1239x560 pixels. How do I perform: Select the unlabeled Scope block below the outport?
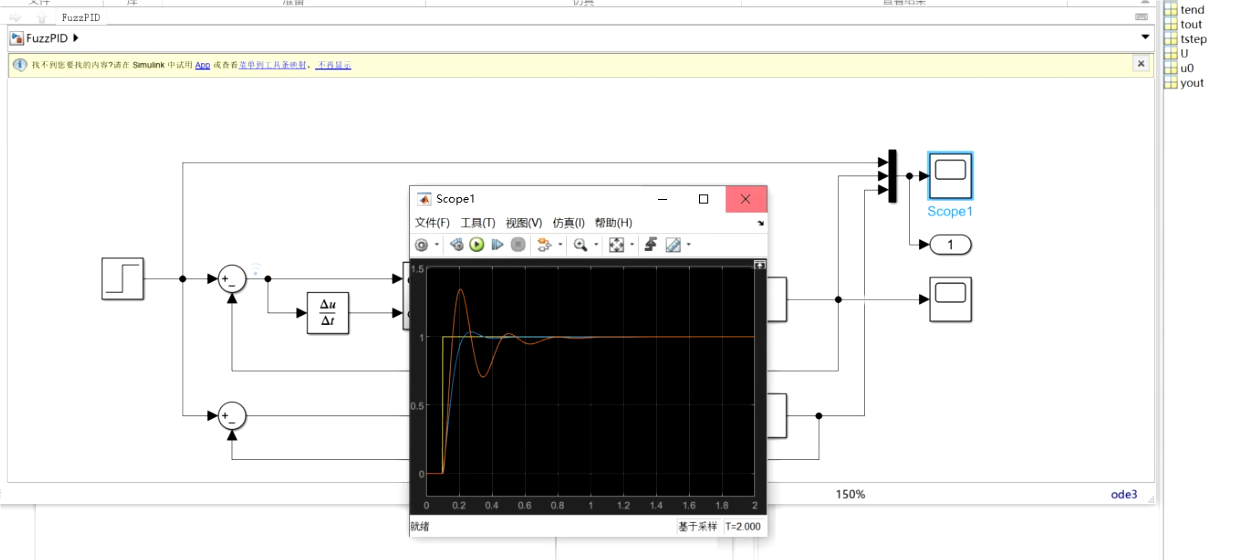pos(951,300)
